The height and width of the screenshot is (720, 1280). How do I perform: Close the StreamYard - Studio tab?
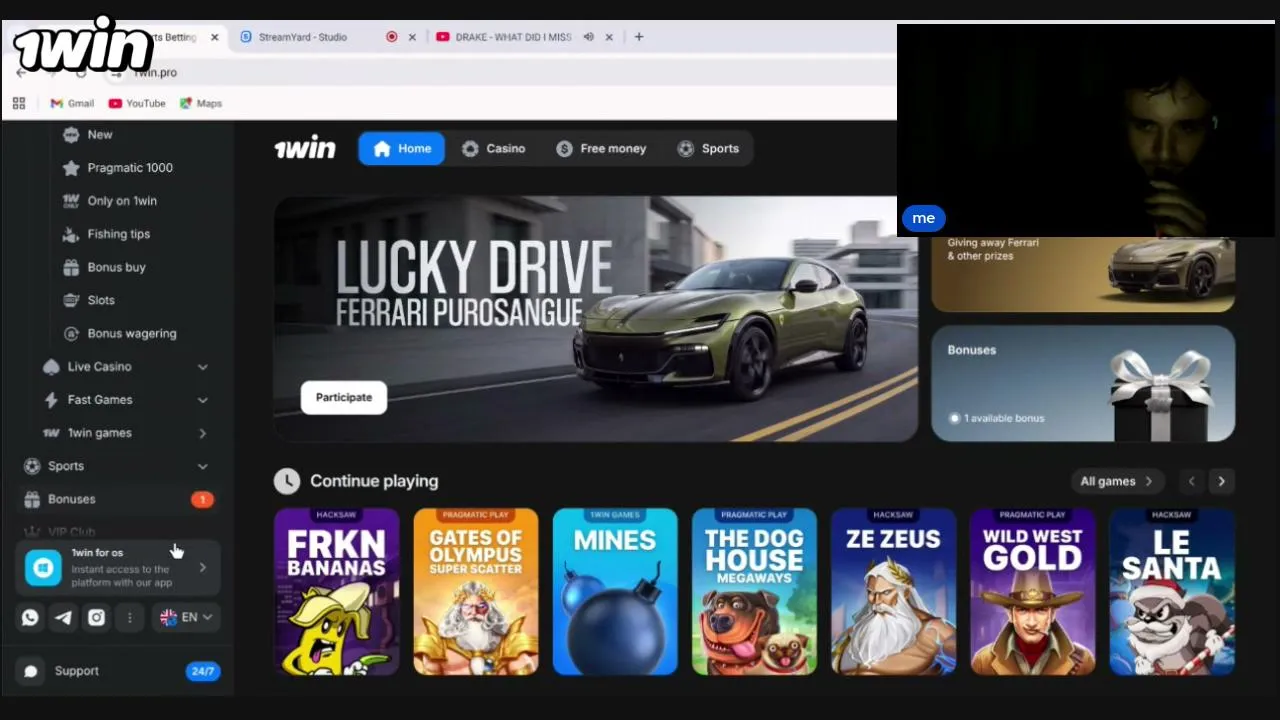[412, 37]
